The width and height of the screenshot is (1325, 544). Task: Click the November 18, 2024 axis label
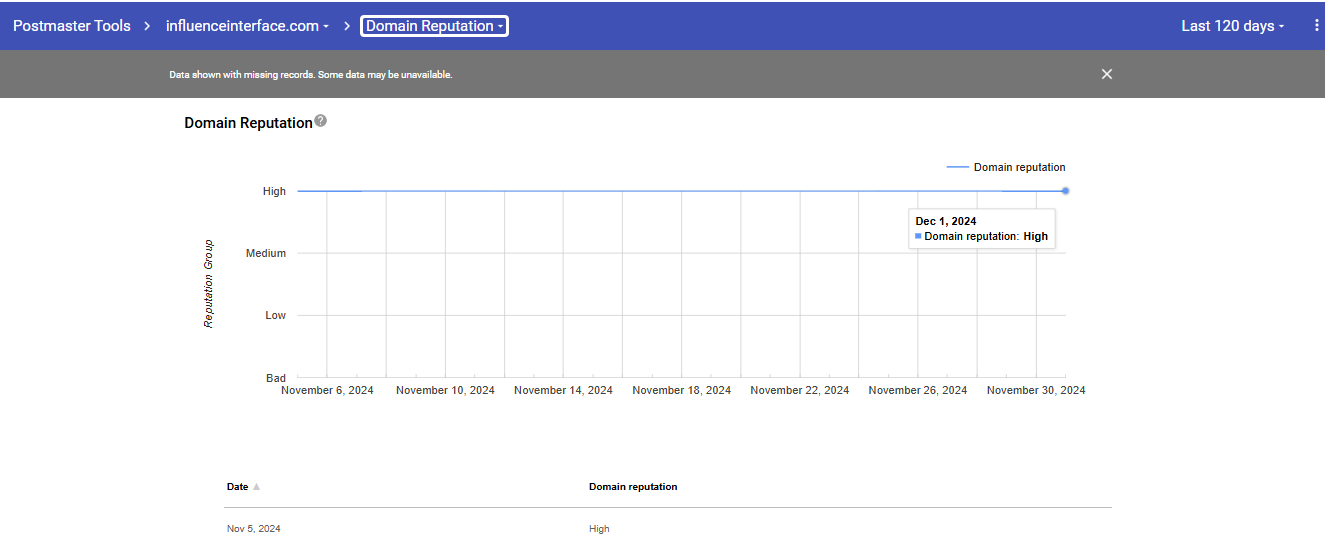point(681,390)
